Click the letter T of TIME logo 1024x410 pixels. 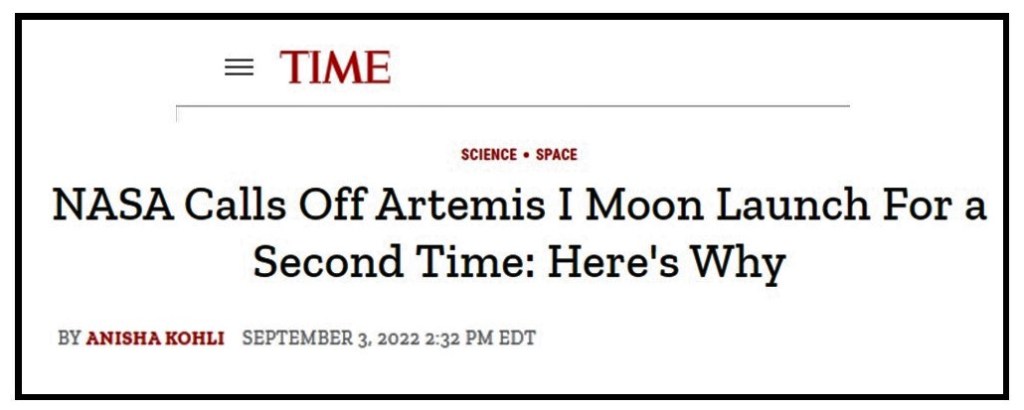296,67
